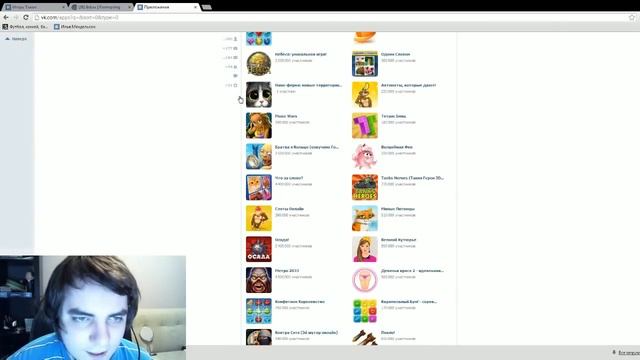640x360 pixels.
Task: Open the Metro 2033 title link
Action: (x=287, y=271)
